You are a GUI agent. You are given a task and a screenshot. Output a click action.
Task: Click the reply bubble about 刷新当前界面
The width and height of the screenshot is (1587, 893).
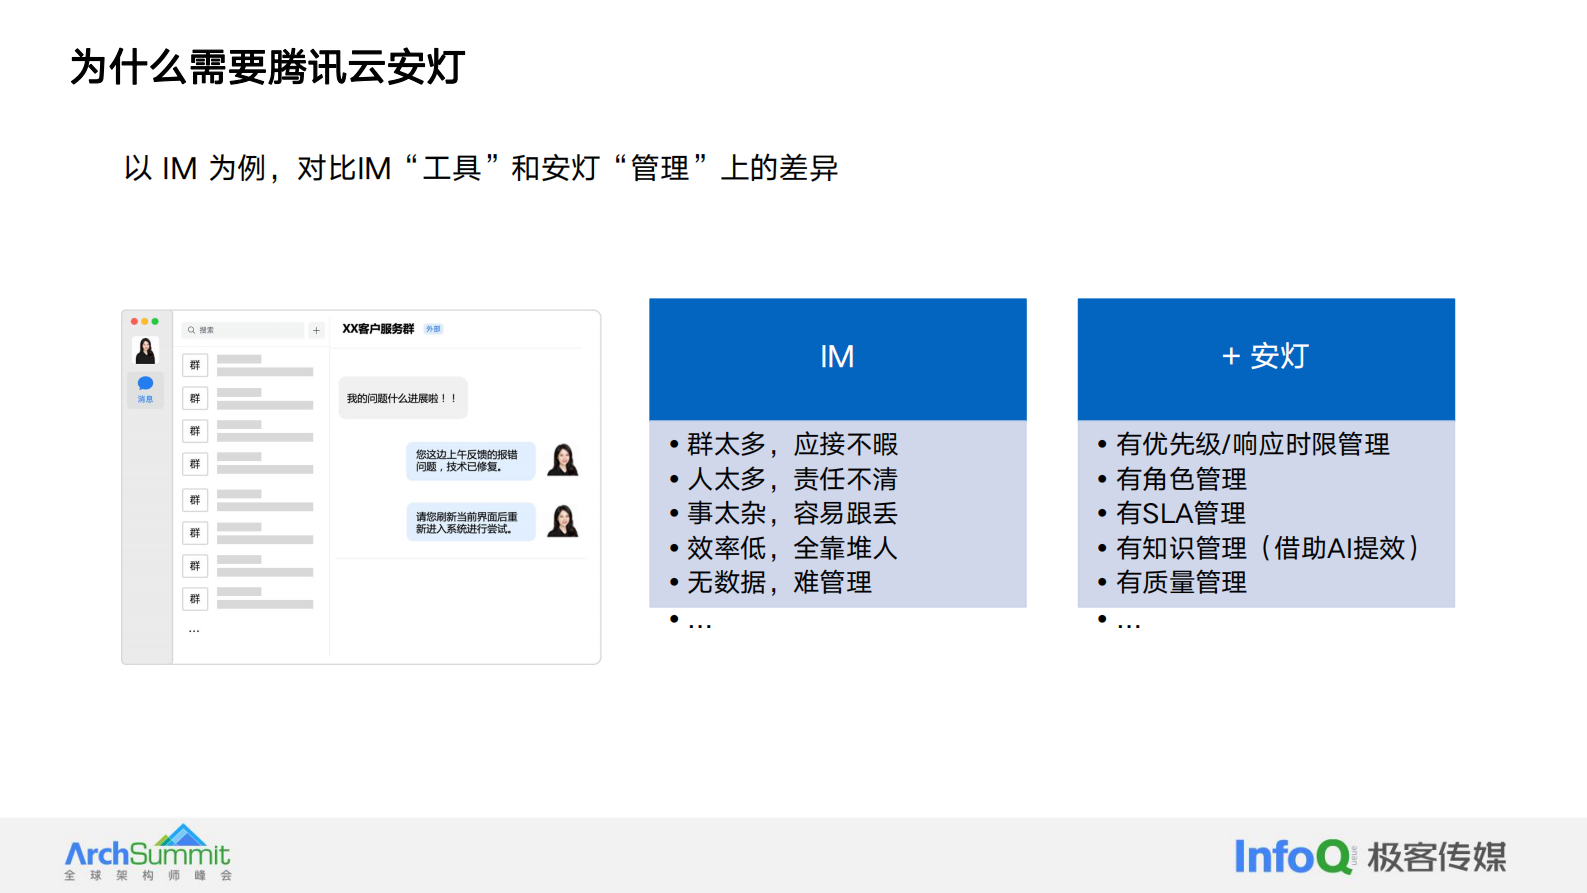click(x=470, y=523)
